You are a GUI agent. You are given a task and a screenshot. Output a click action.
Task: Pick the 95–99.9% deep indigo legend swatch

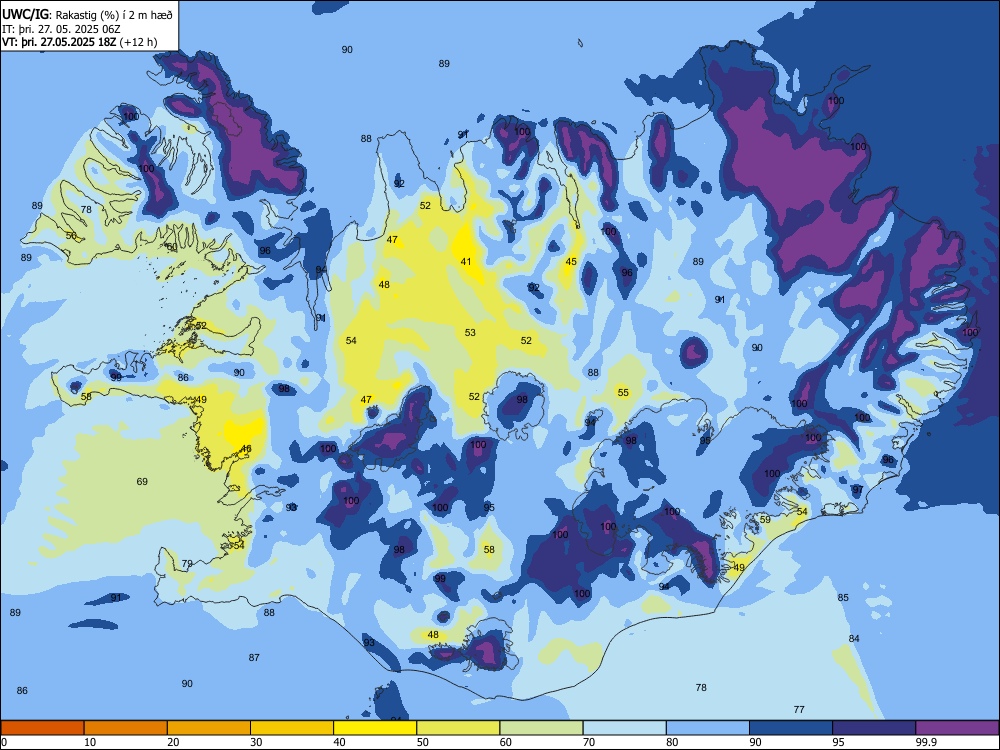coord(874,728)
